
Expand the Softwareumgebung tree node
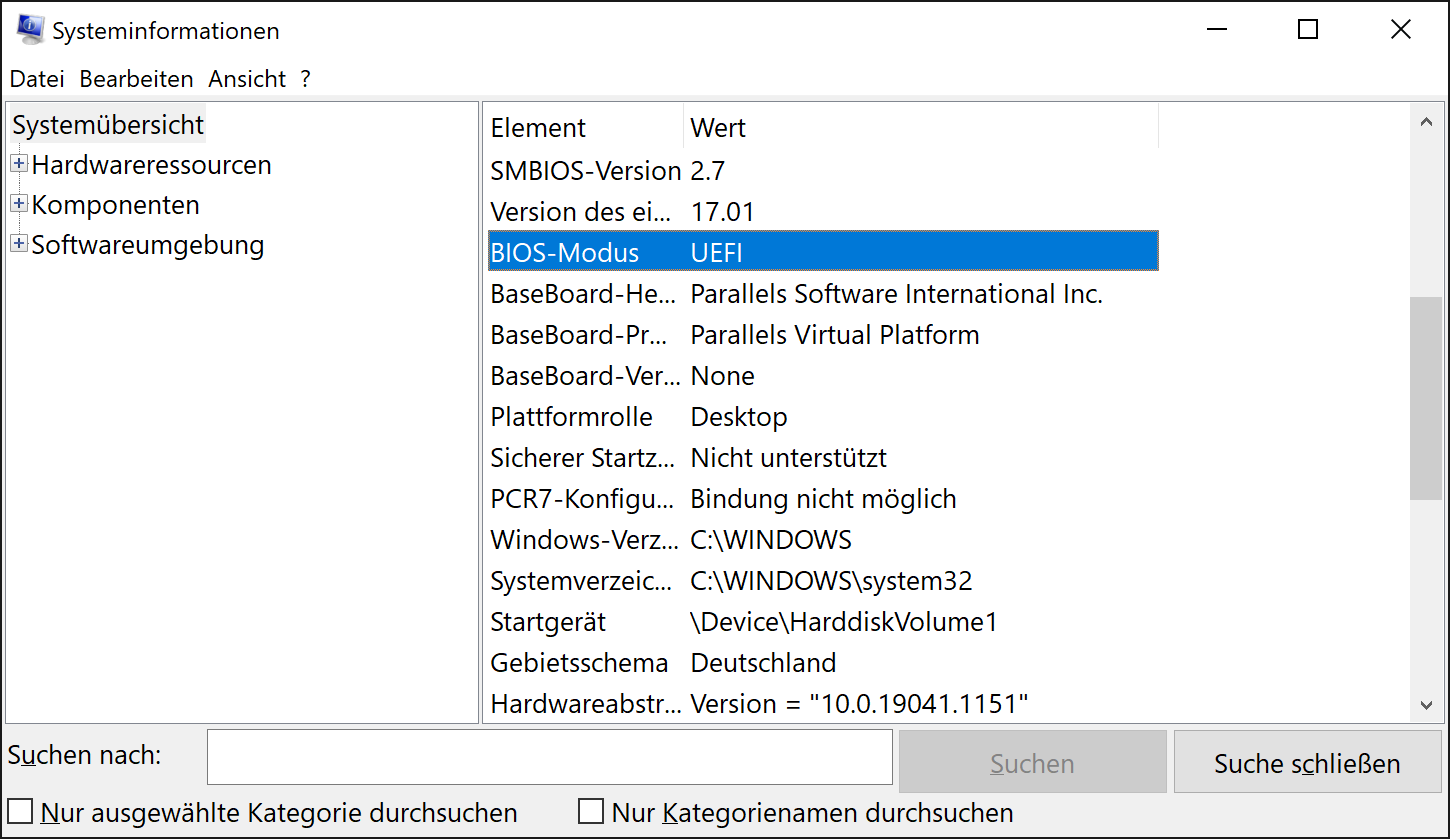click(x=18, y=243)
